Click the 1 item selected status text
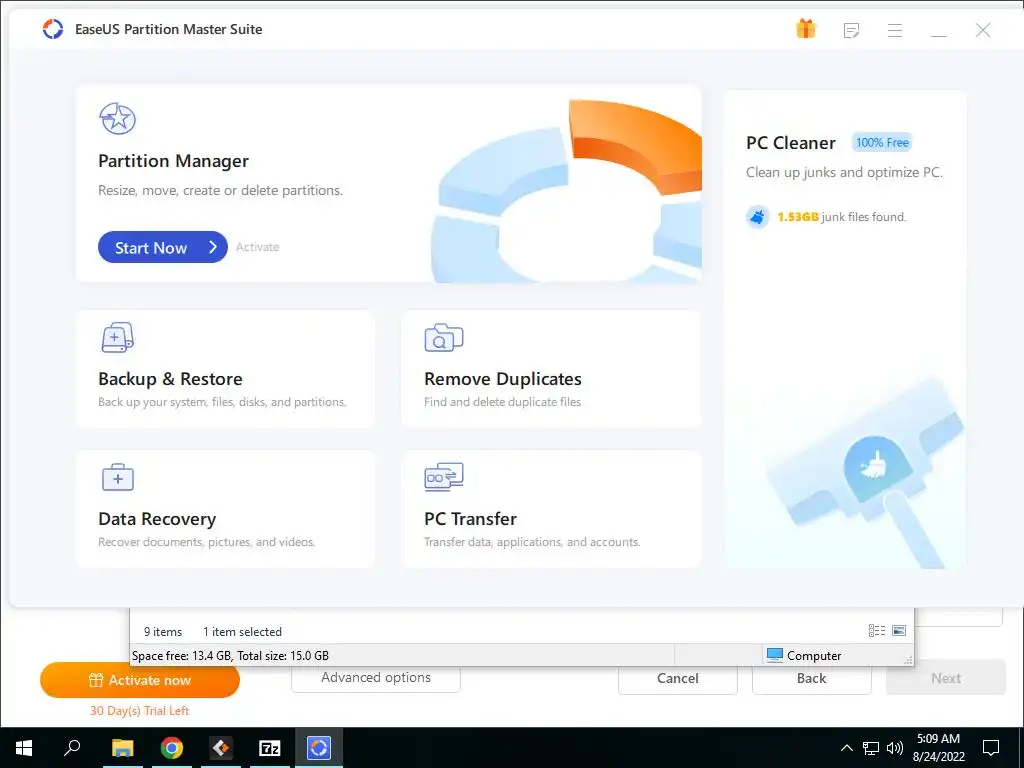Image resolution: width=1024 pixels, height=768 pixels. (x=242, y=632)
